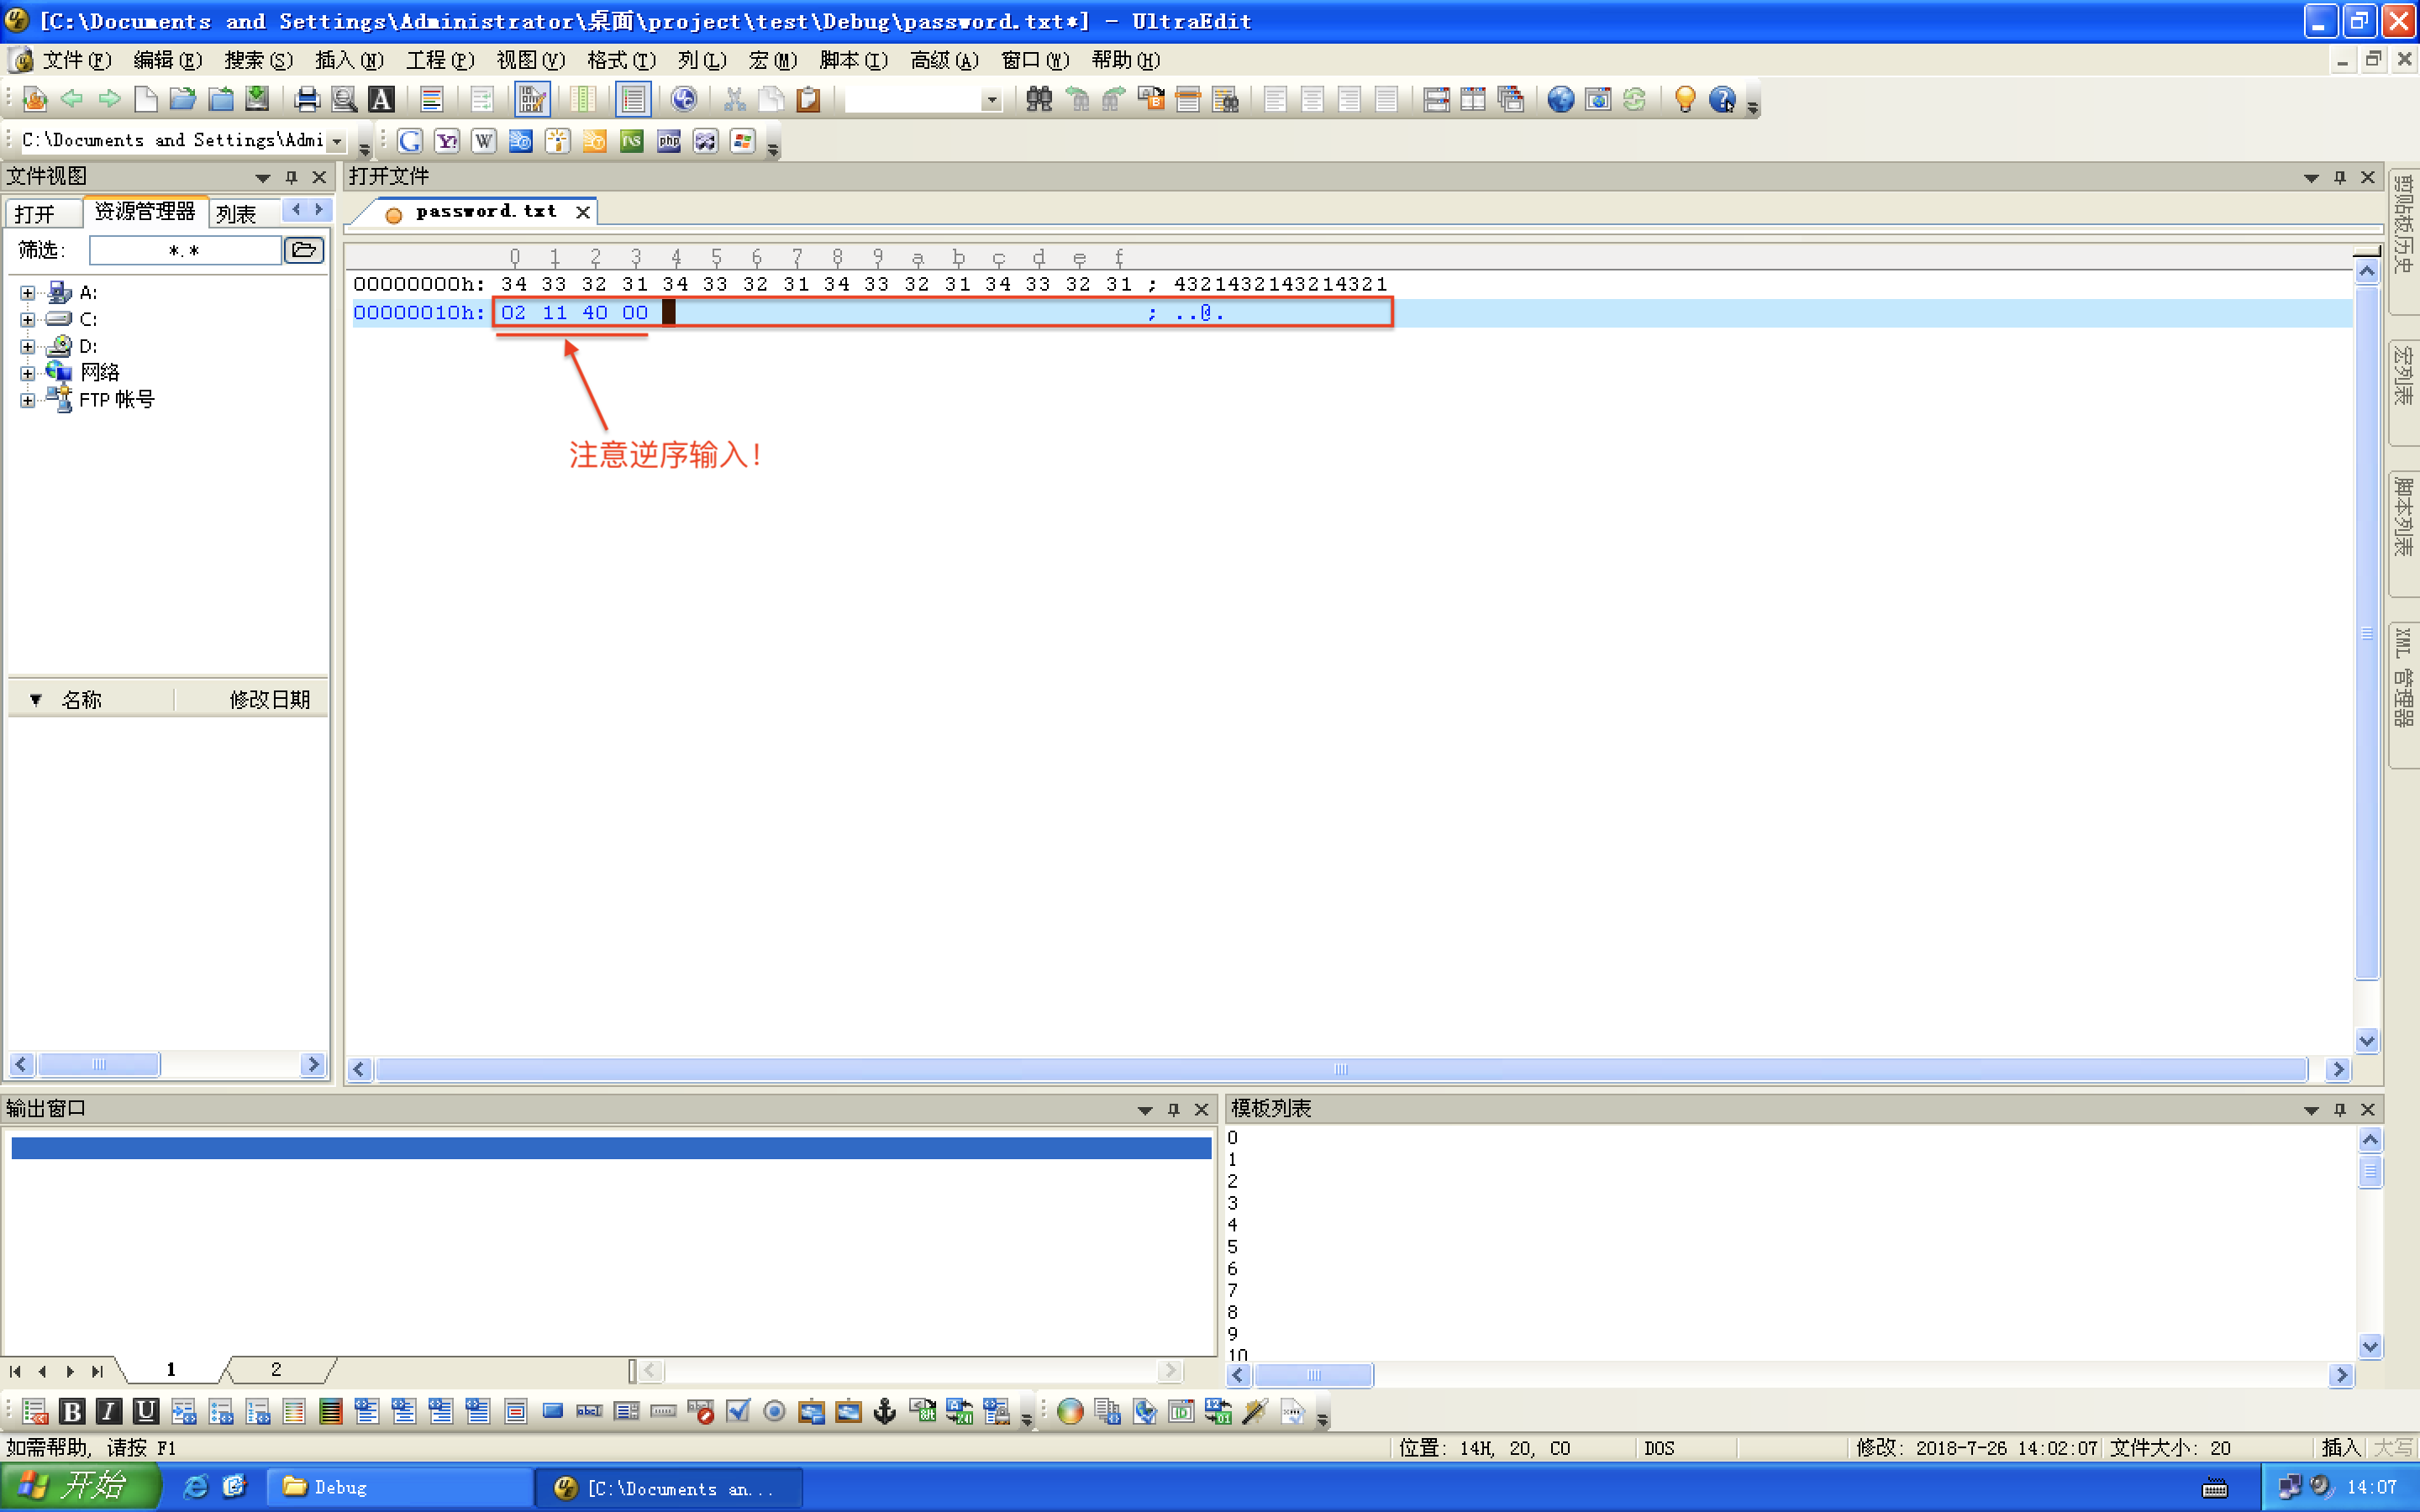
Task: Click the Print icon in the toolbar
Action: tap(307, 99)
